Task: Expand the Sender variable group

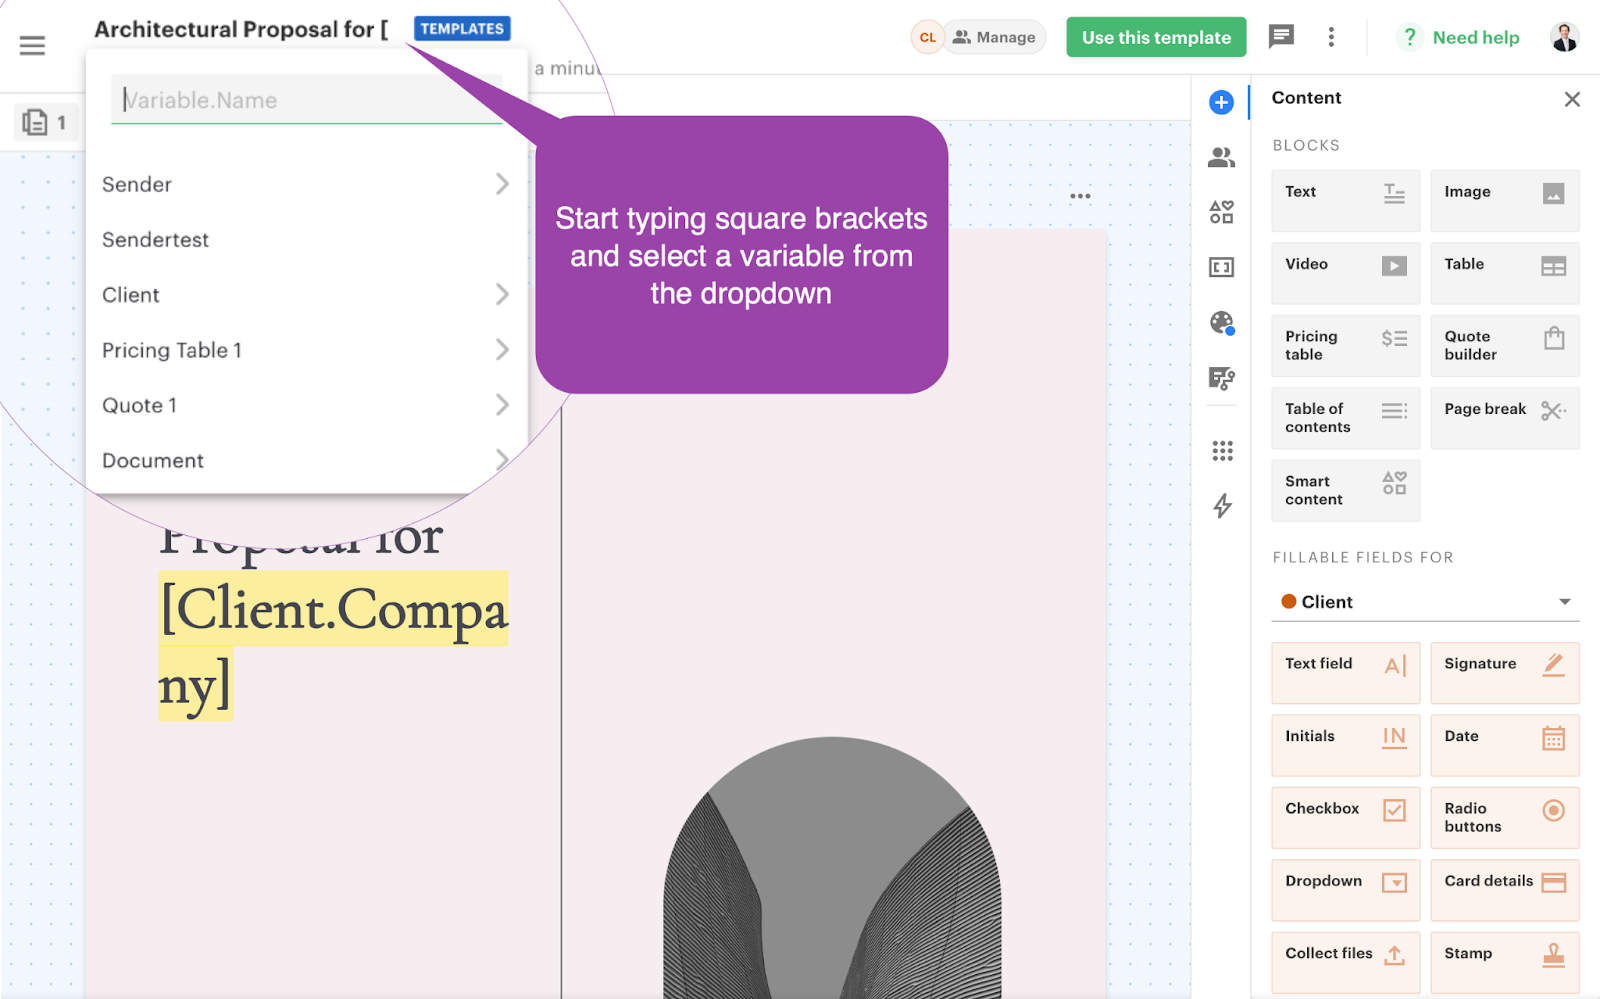Action: 305,184
